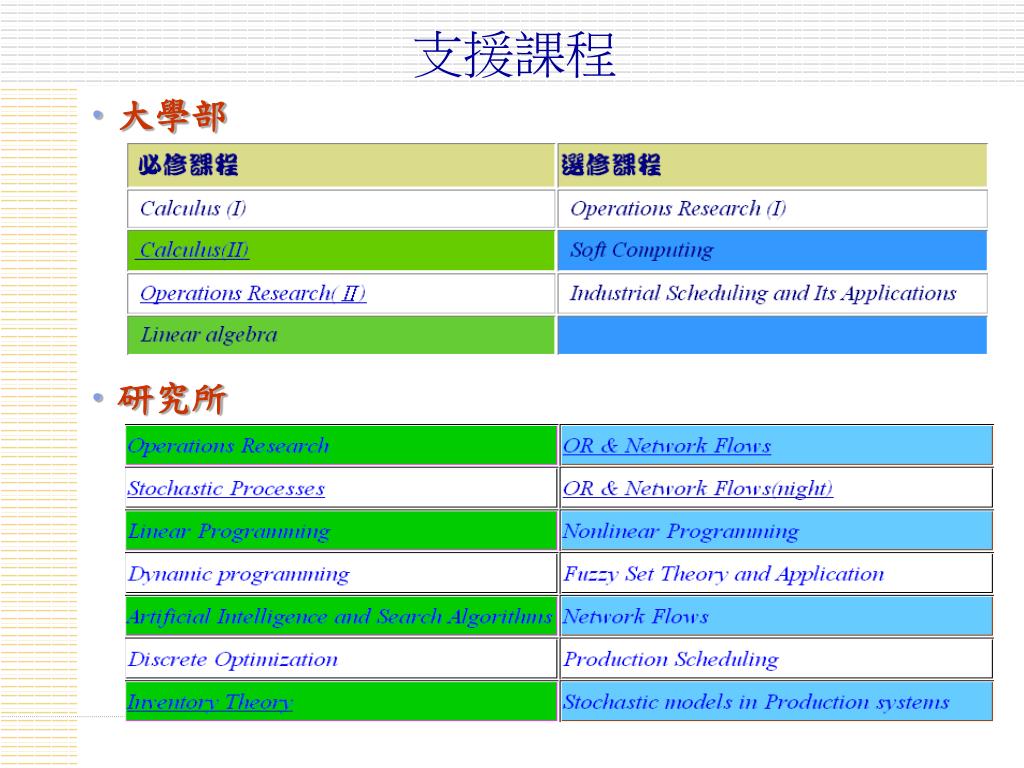Image resolution: width=1024 pixels, height=768 pixels.
Task: Click the Network Flows cell
Action: [x=776, y=616]
